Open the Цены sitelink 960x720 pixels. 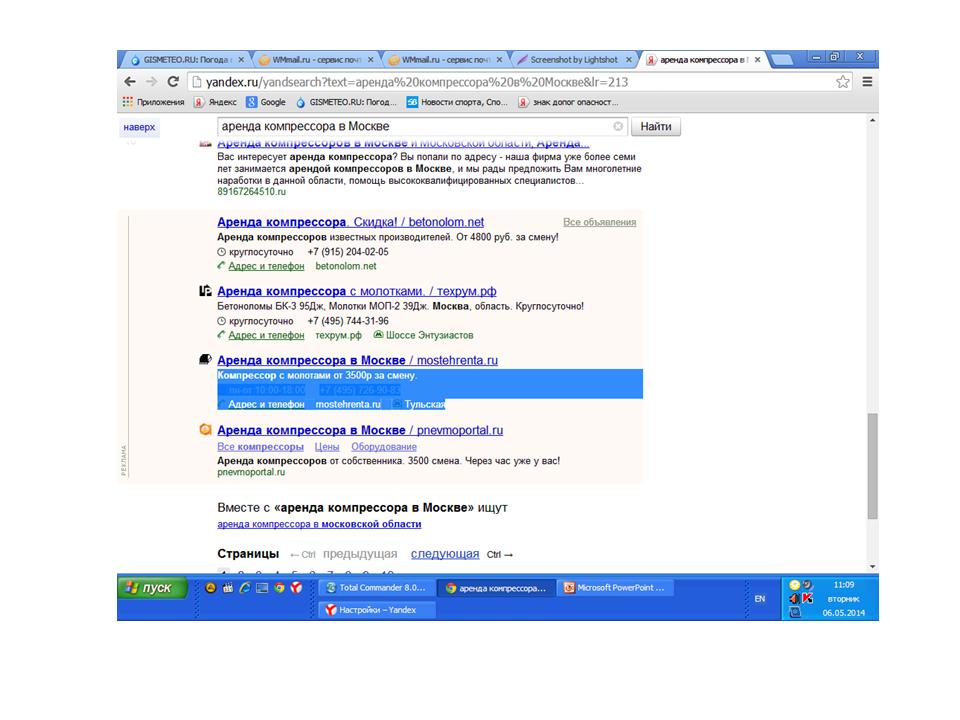pos(327,447)
